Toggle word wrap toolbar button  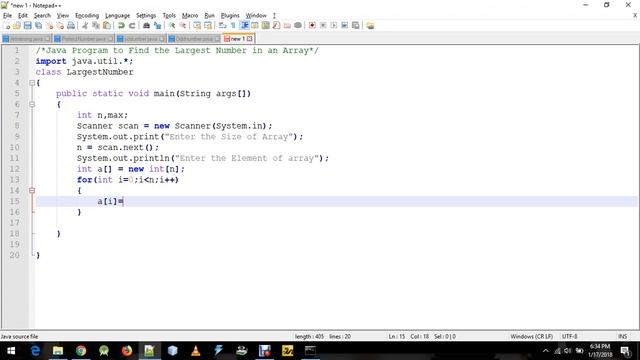(x=222, y=26)
